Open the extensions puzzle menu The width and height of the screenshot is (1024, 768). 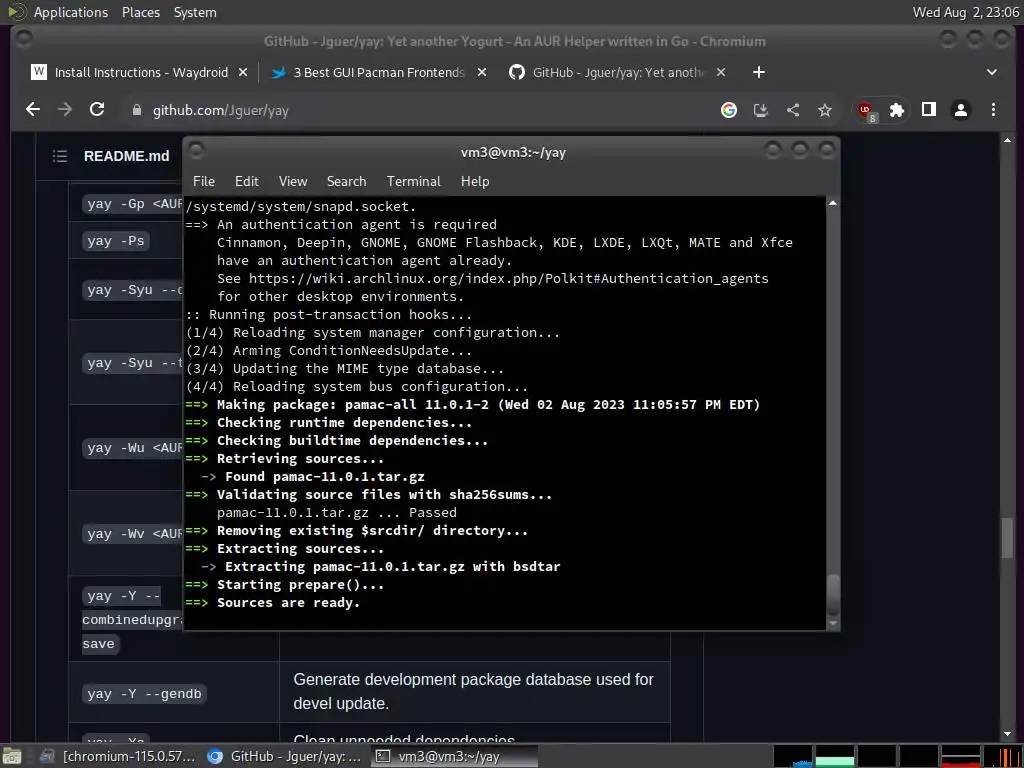point(897,110)
